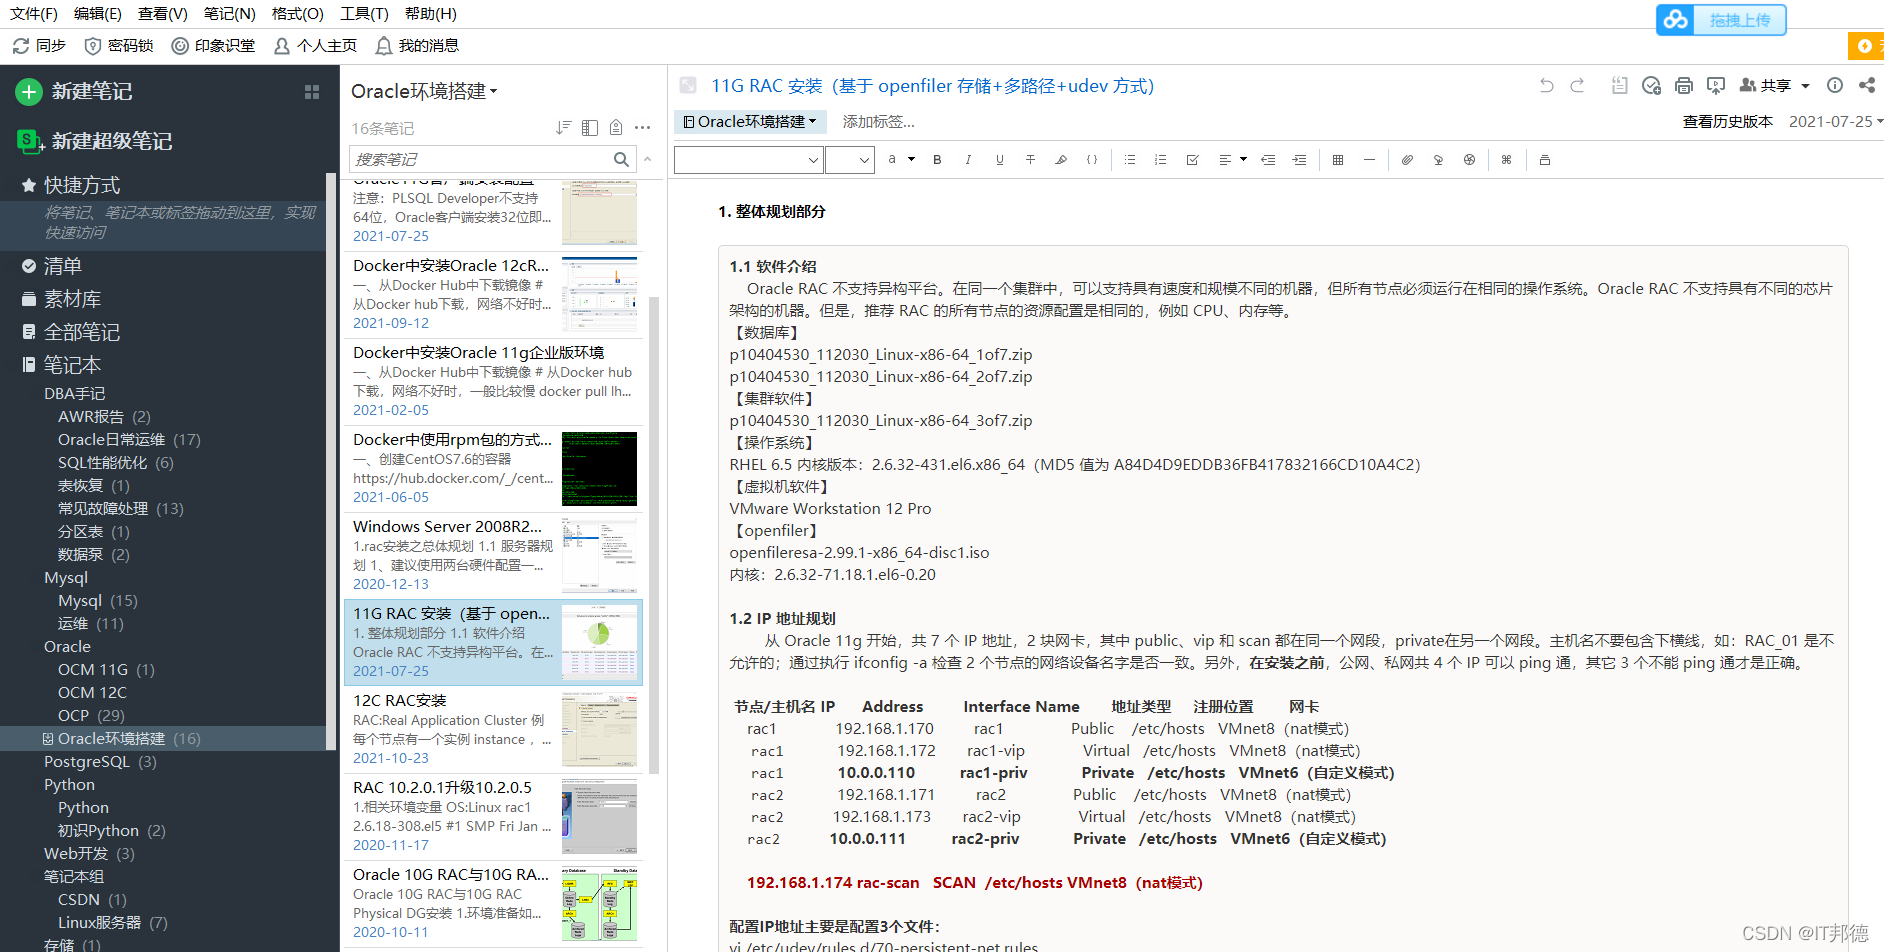
Task: Expand the 共享 share dropdown
Action: (1806, 86)
